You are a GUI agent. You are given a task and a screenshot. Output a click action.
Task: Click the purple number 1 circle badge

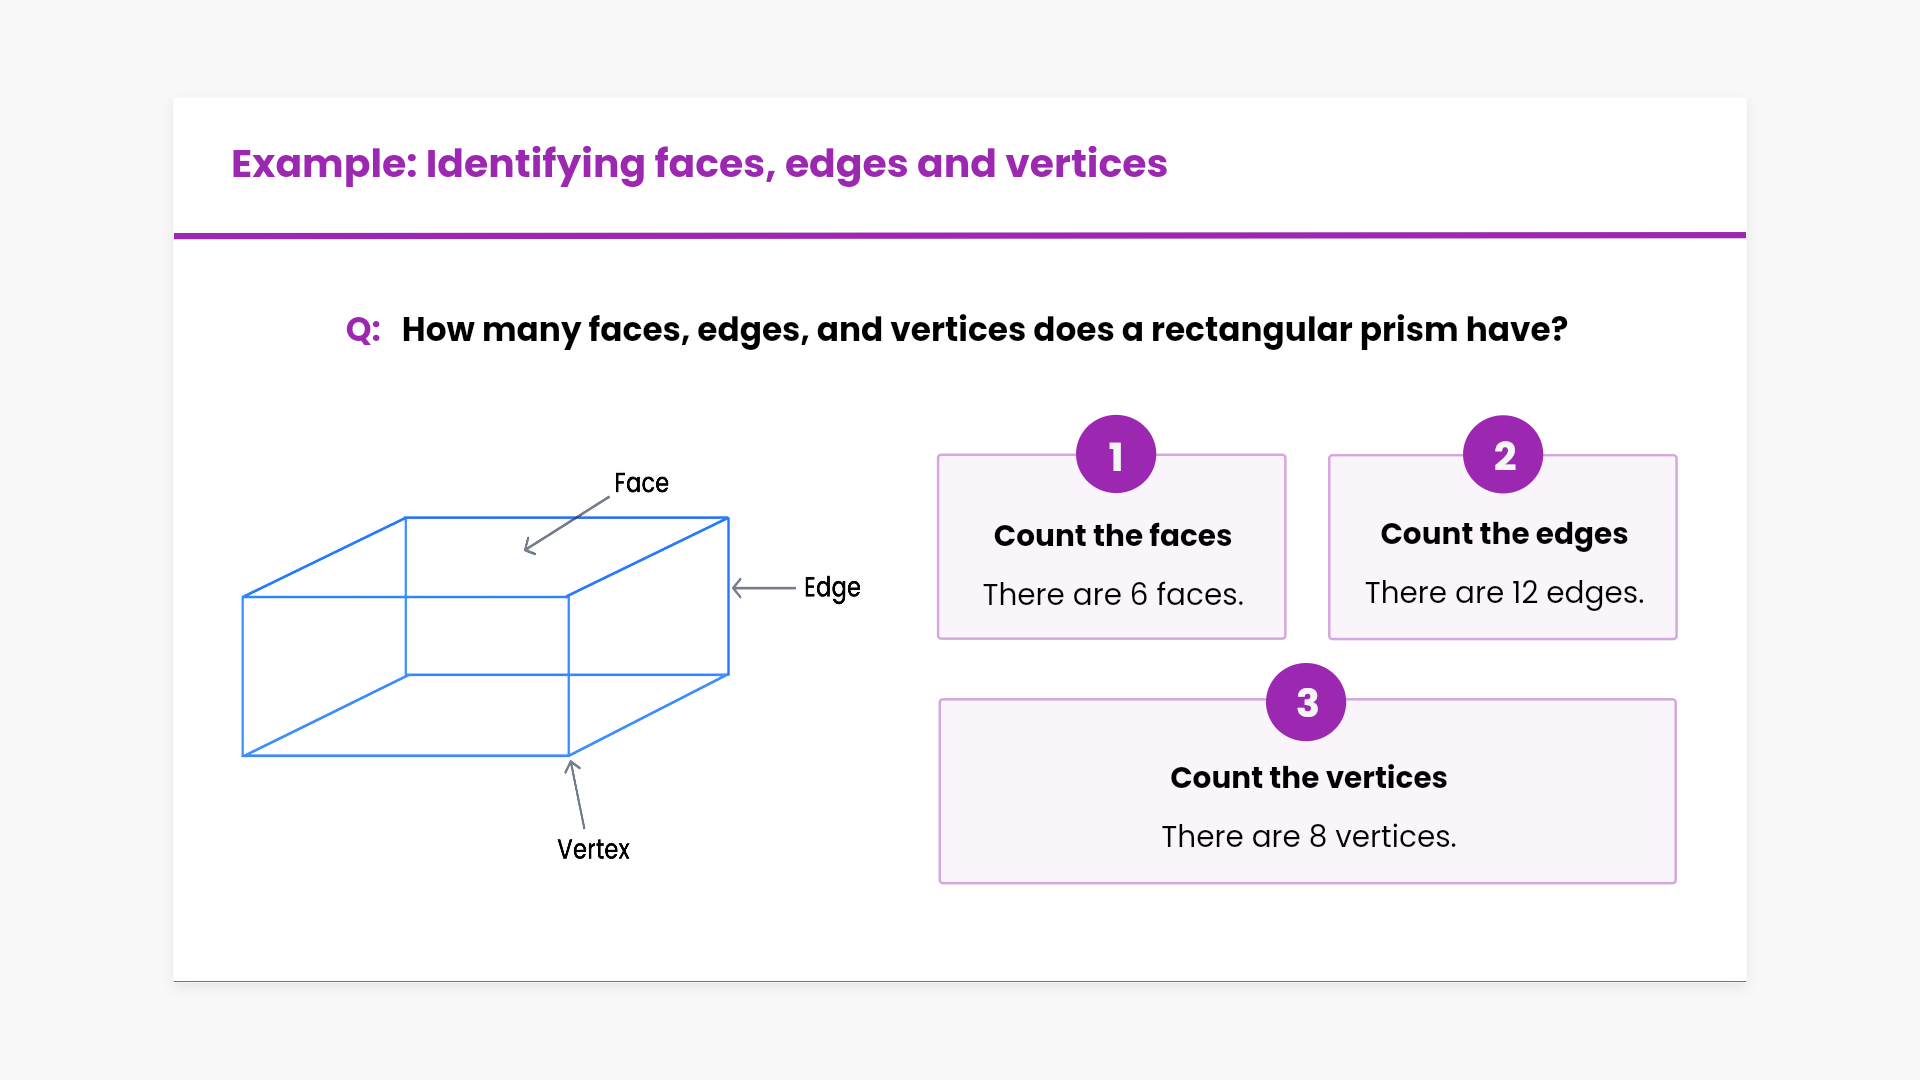pos(1116,454)
